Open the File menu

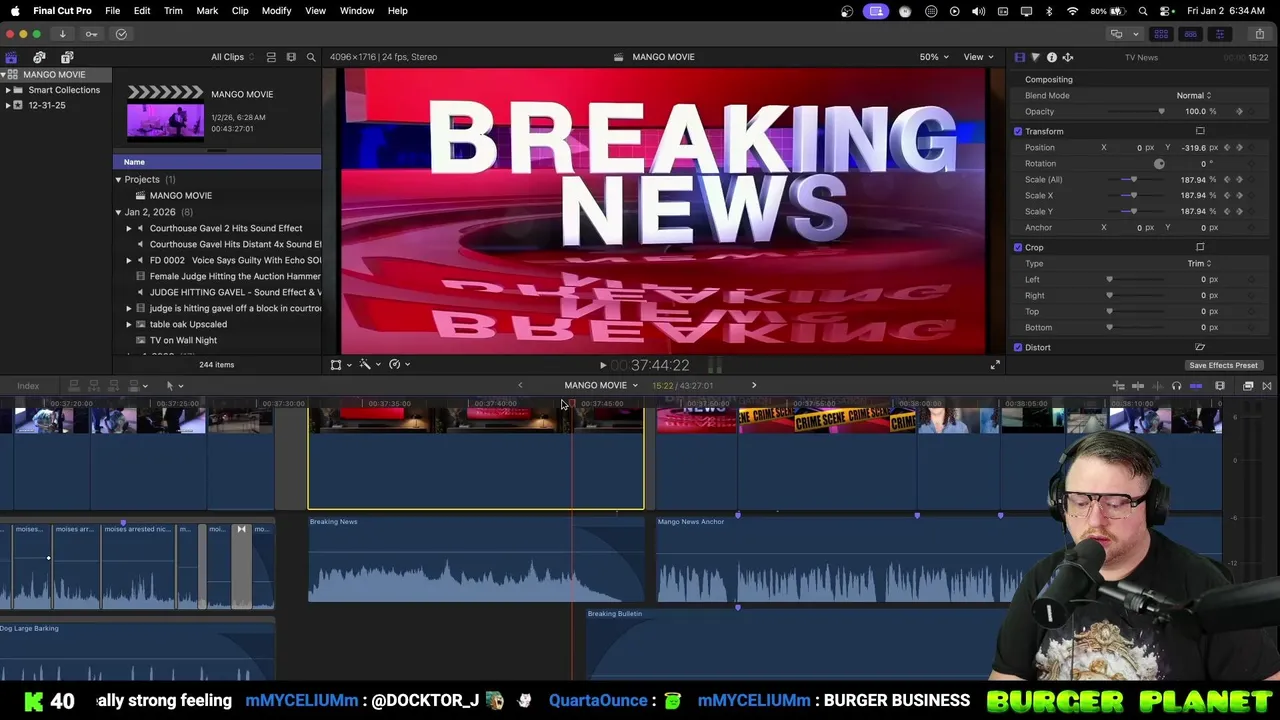point(112,10)
